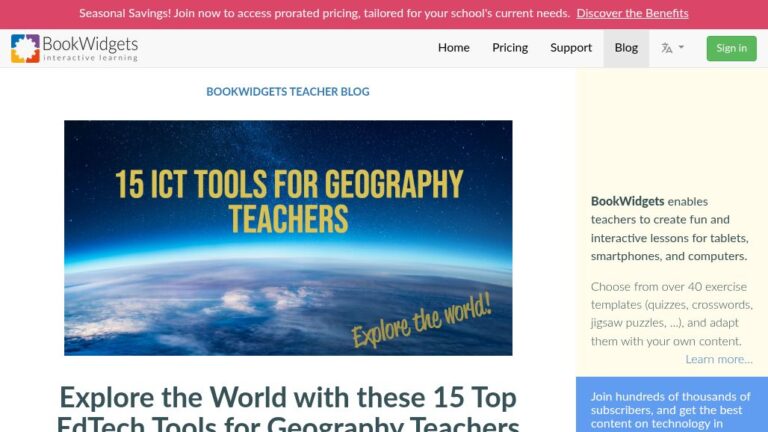Open the BookWidgets Teacher Blog link
Screen dimensions: 768x432
[288, 92]
